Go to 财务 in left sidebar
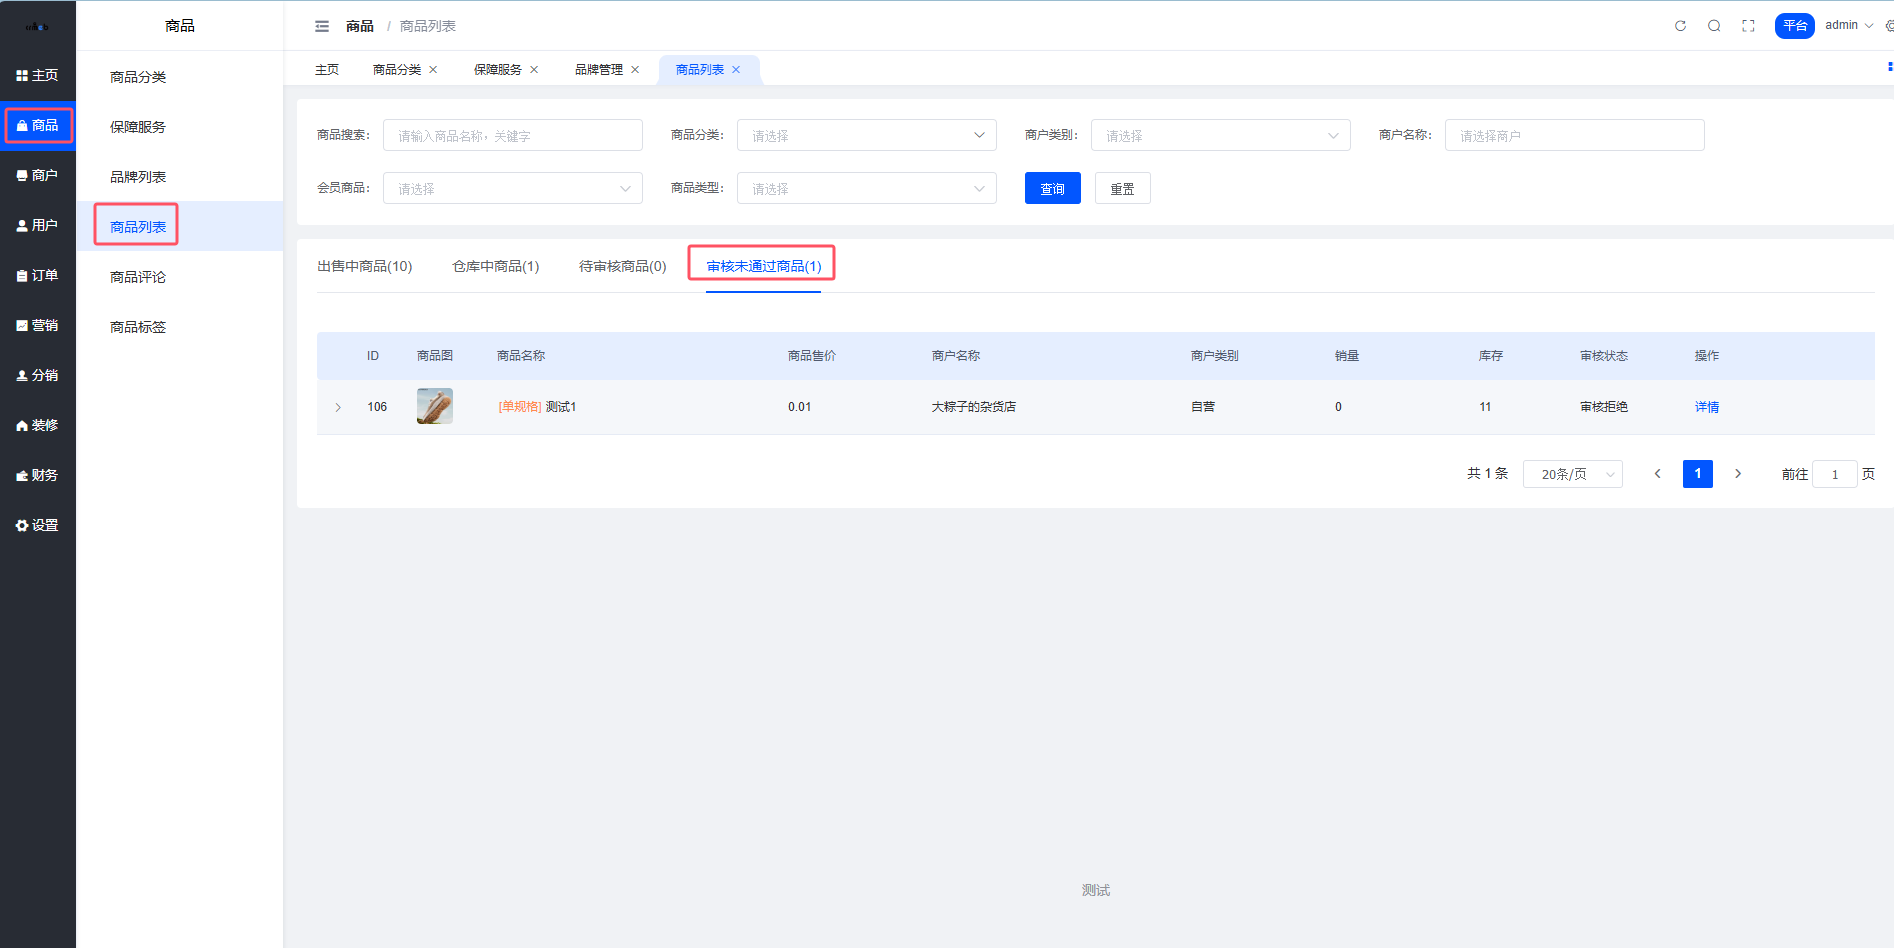This screenshot has height=948, width=1894. pyautogui.click(x=37, y=475)
